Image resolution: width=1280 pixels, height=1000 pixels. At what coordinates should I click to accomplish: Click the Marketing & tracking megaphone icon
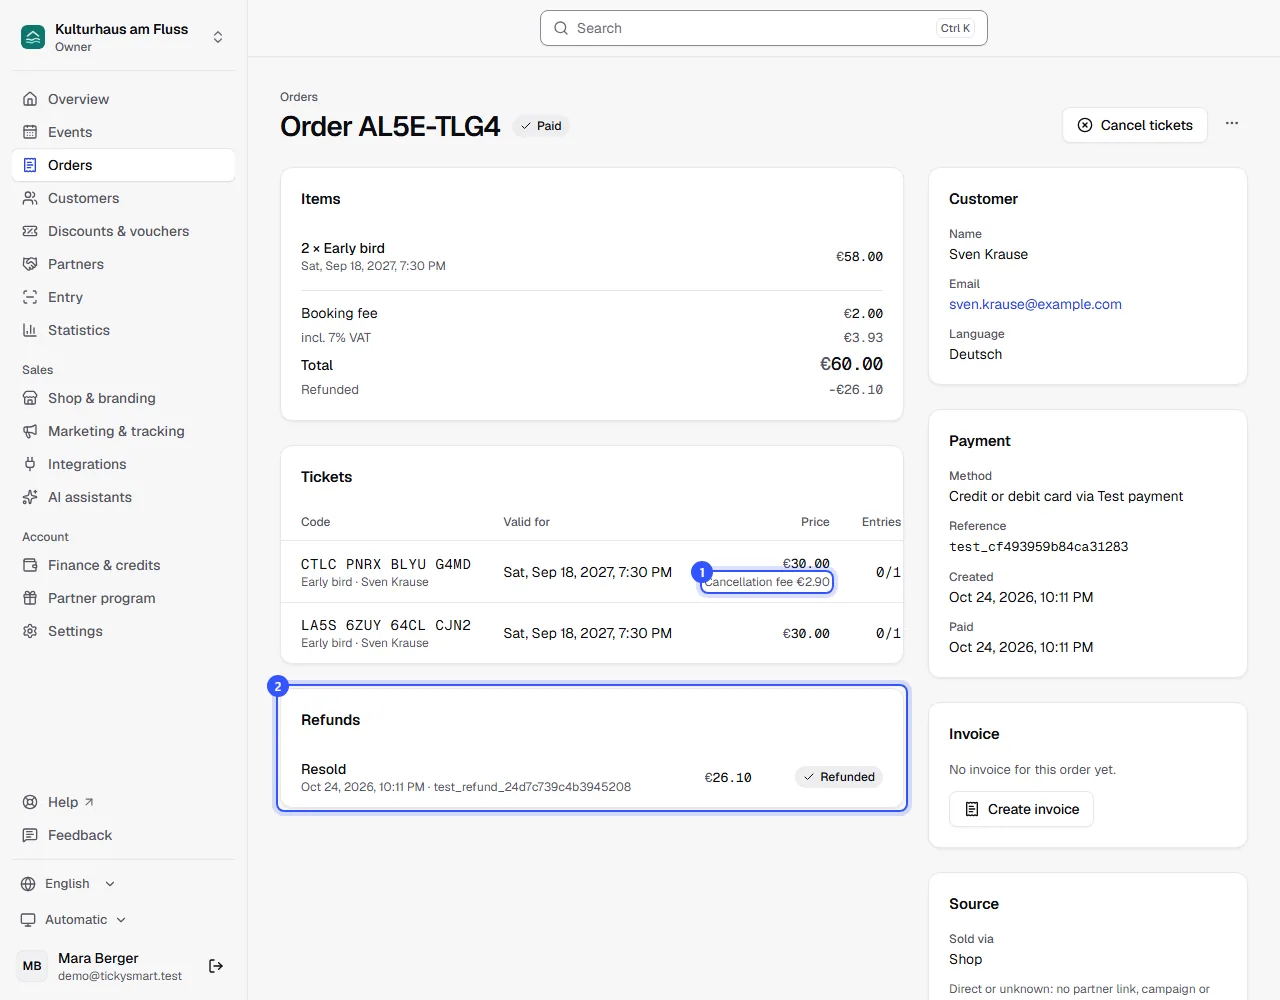pos(30,431)
